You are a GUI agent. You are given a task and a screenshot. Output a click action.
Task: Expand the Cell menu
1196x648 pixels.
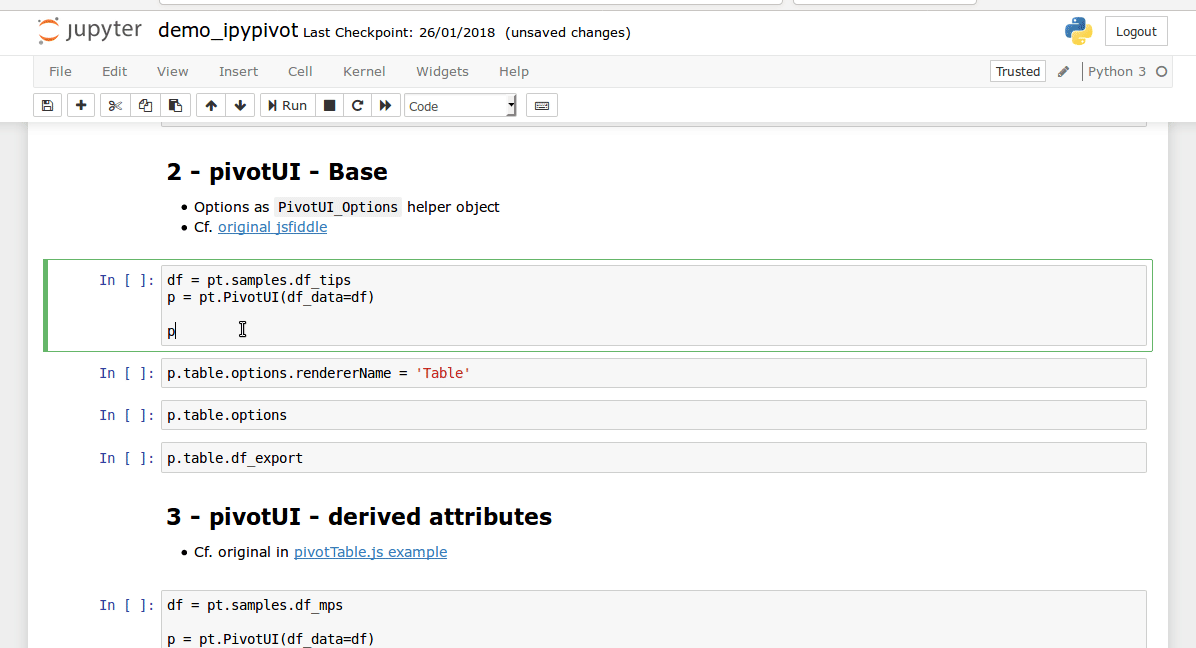point(300,71)
